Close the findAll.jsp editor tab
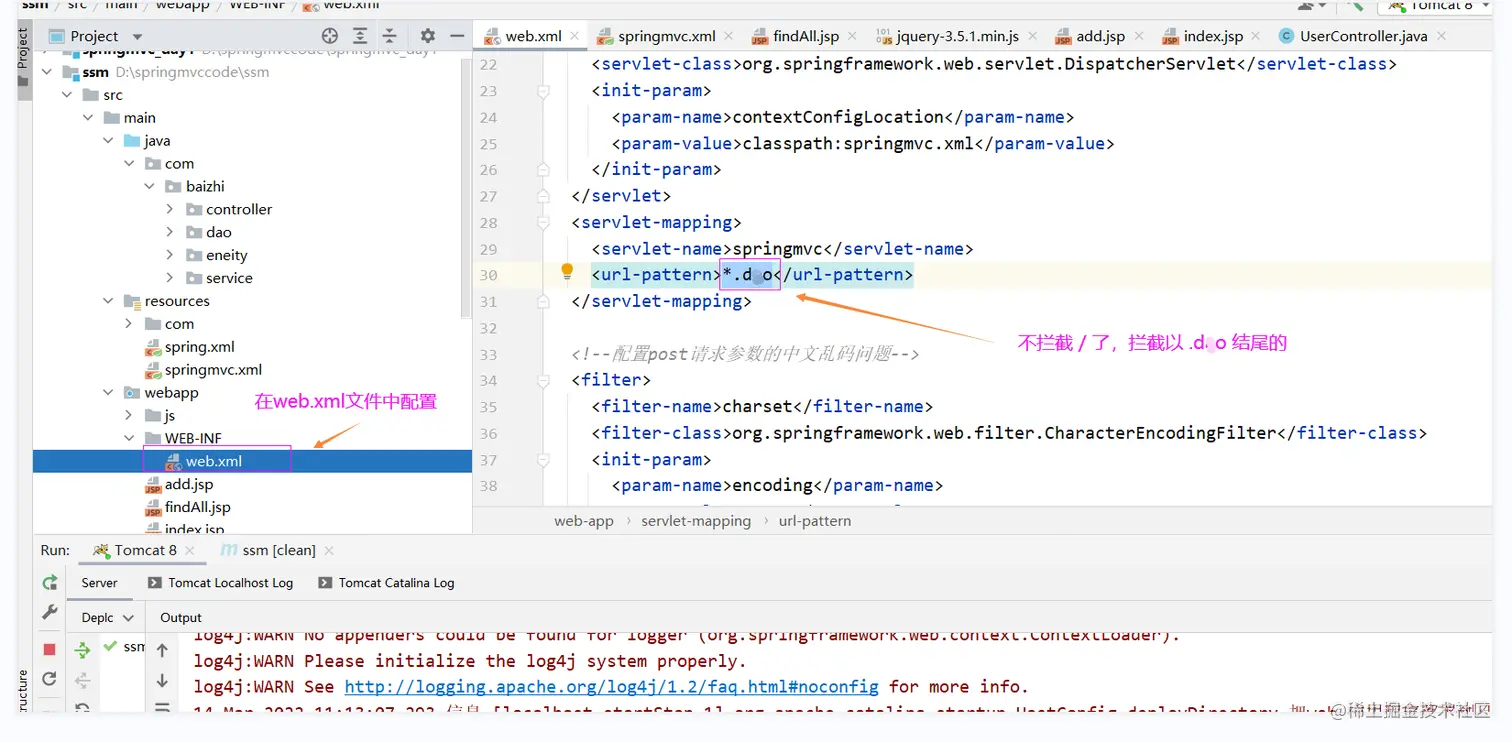Screen dimensions: 1512x742 point(852,36)
